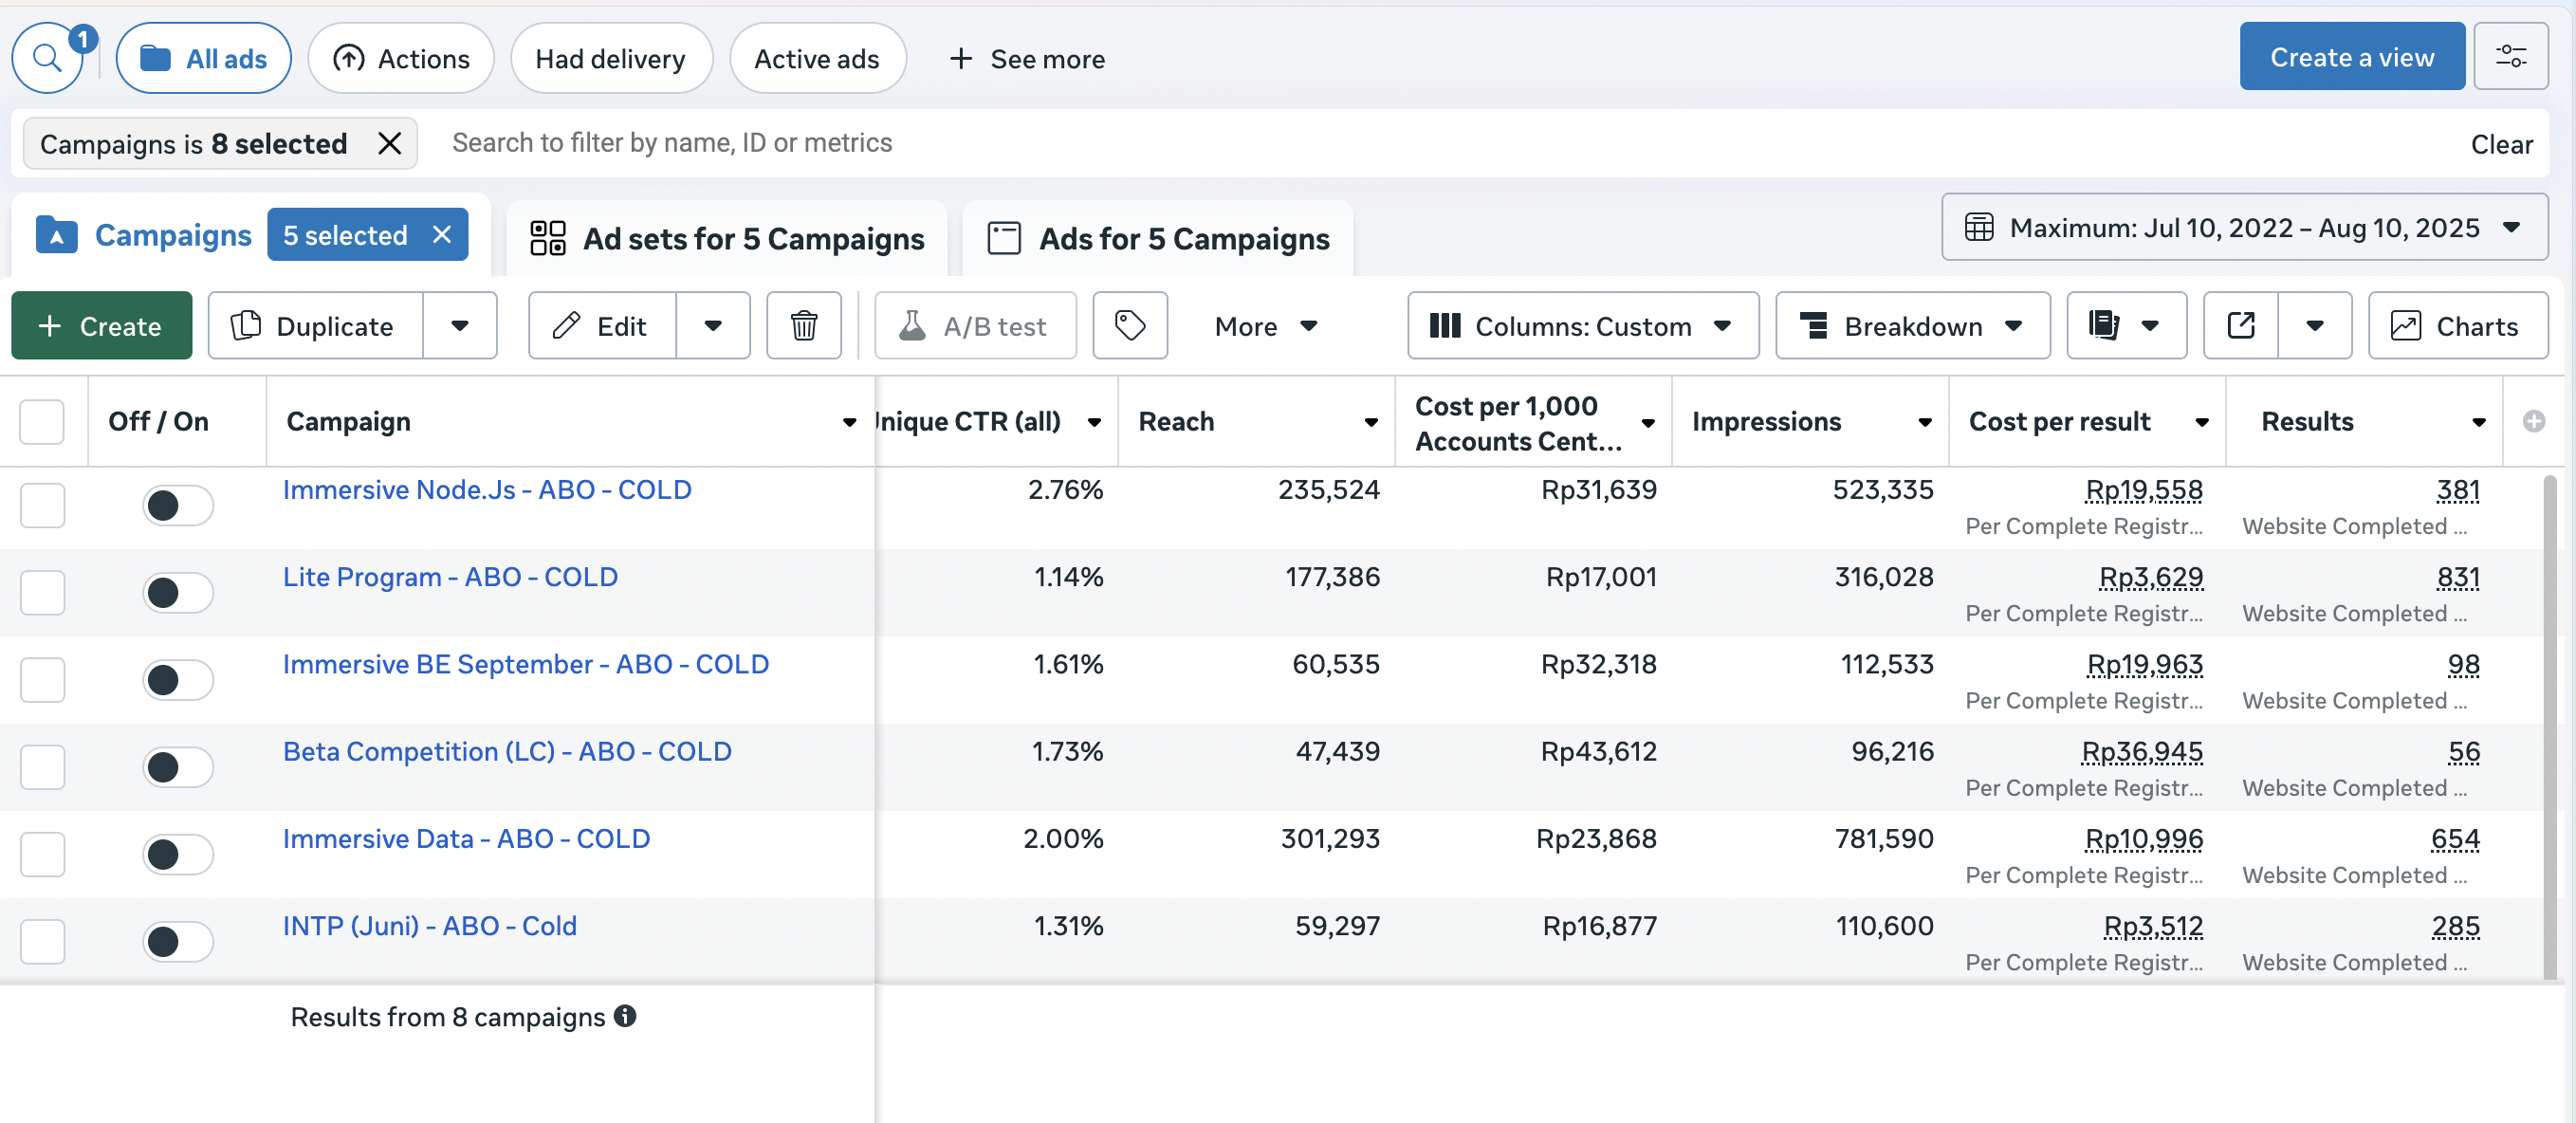
Task: Expand the Columns: Custom dropdown
Action: [1582, 325]
